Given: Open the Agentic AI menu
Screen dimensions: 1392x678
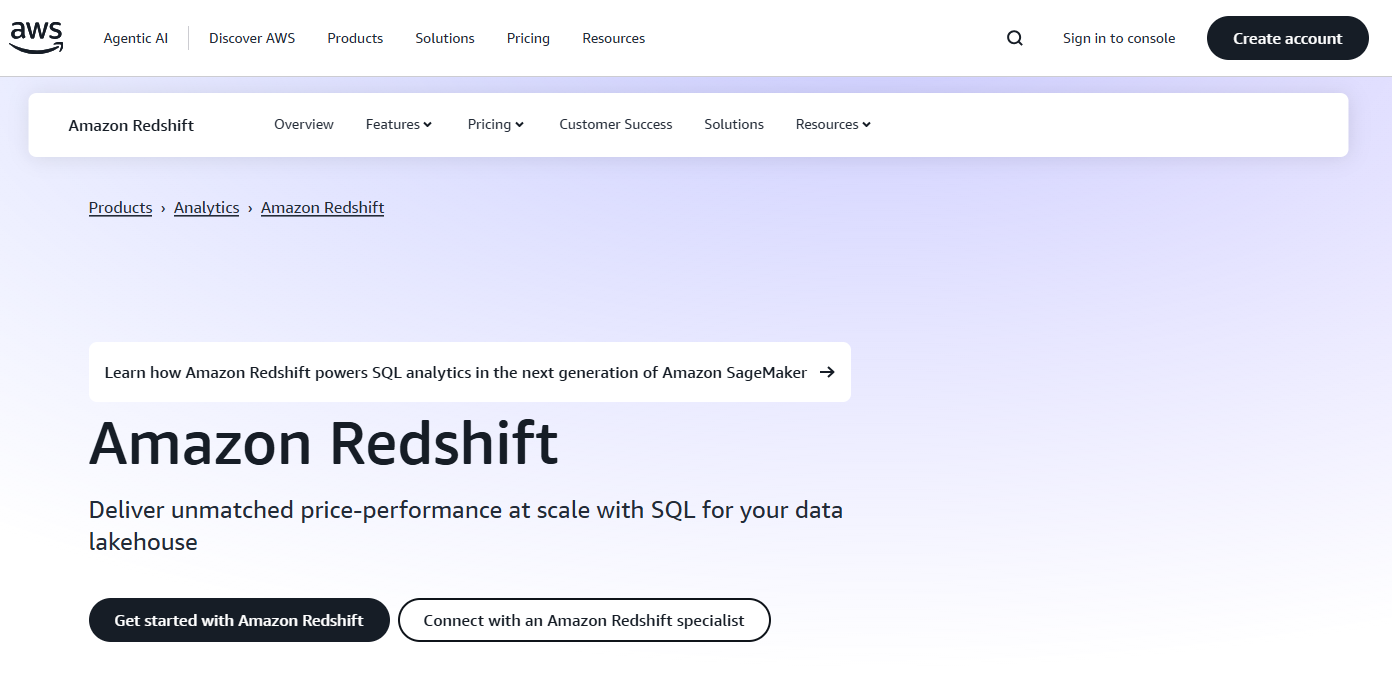Looking at the screenshot, I should coord(135,38).
